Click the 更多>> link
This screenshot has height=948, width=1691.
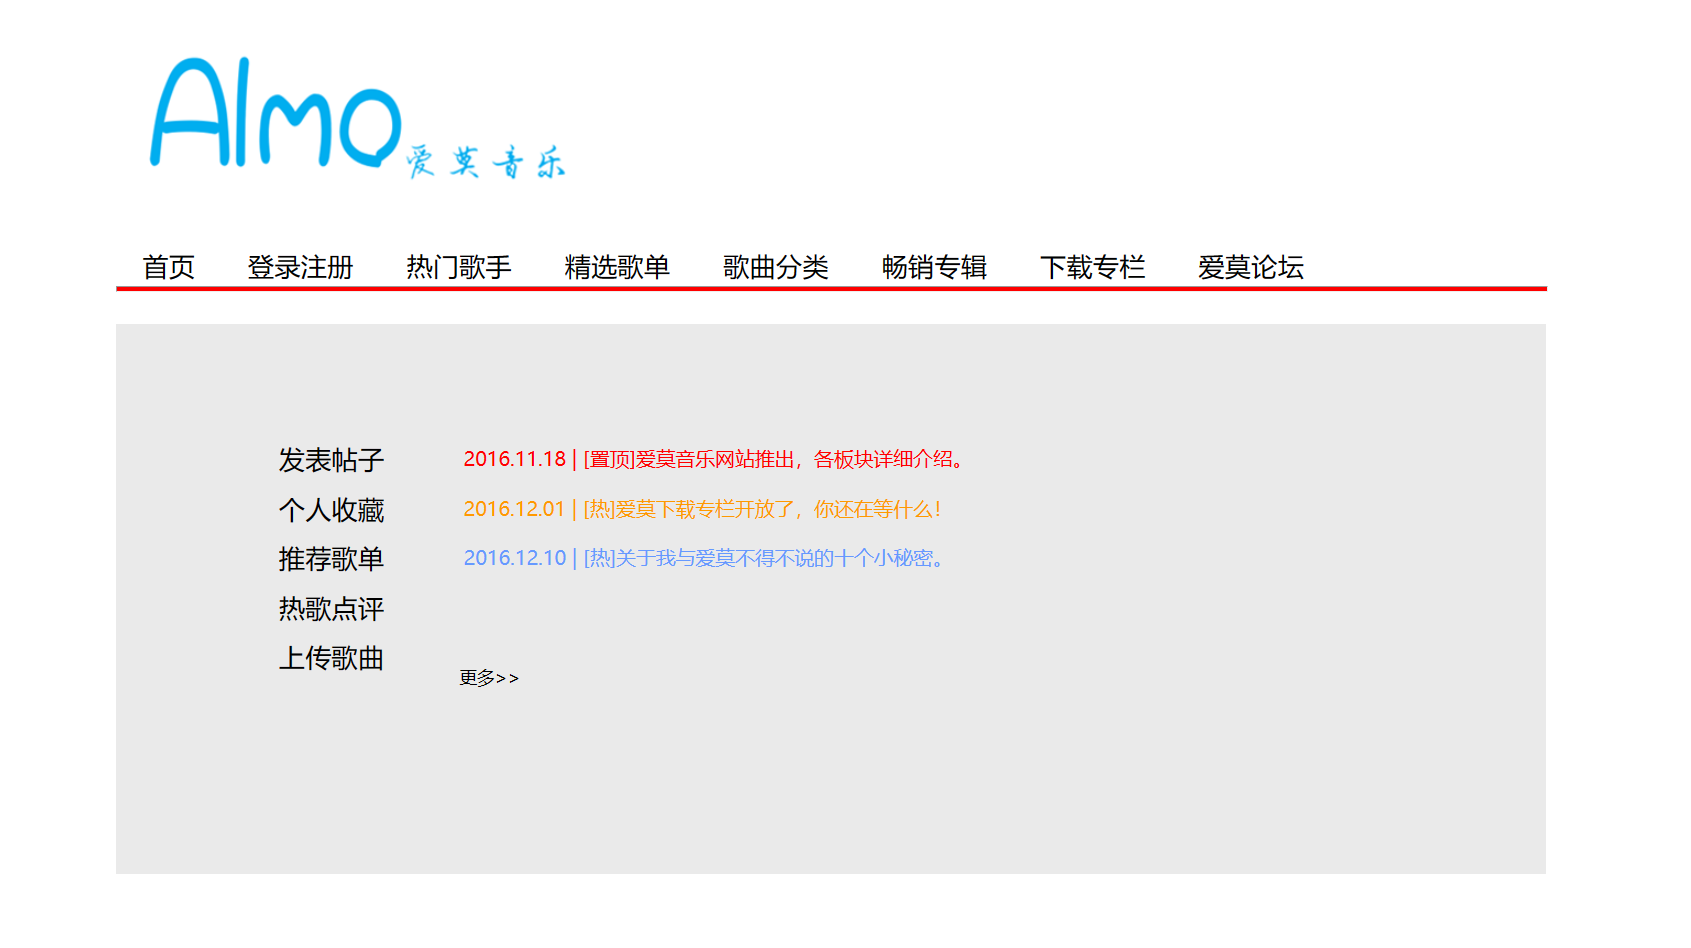tap(489, 678)
